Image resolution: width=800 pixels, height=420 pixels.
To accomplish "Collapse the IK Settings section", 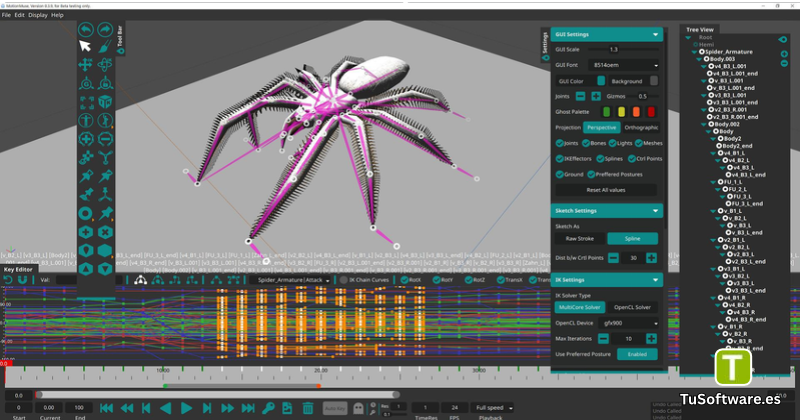I will [x=656, y=280].
